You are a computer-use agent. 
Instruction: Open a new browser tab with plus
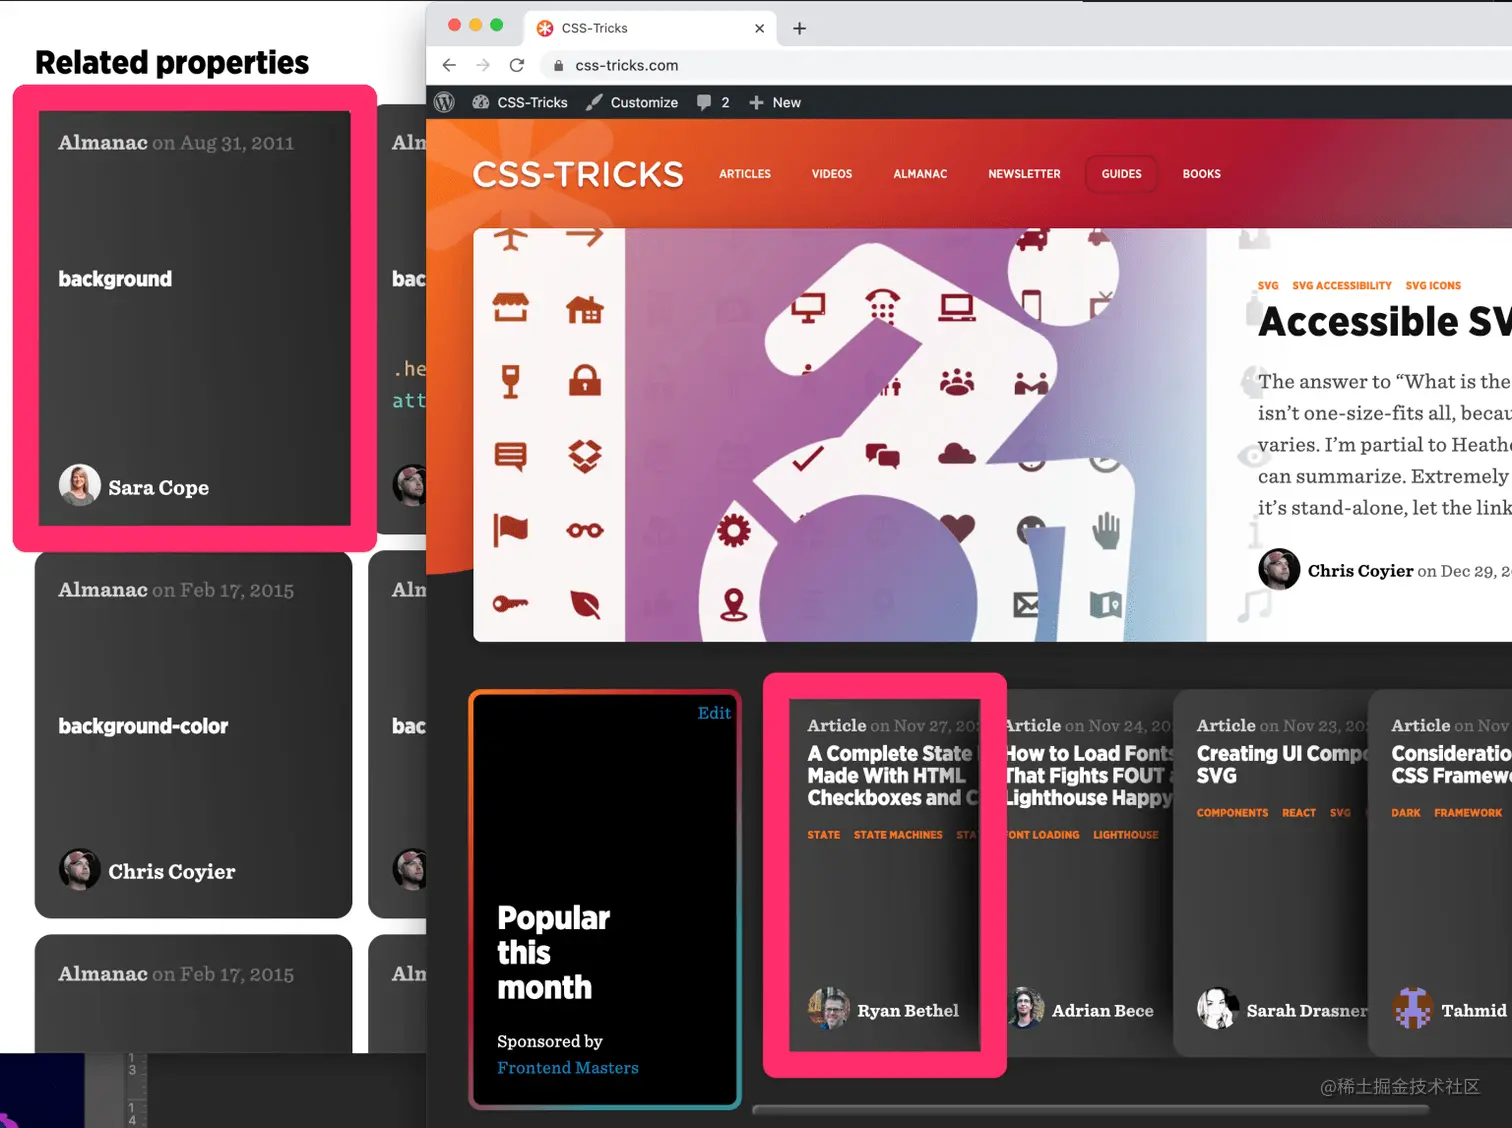[799, 28]
